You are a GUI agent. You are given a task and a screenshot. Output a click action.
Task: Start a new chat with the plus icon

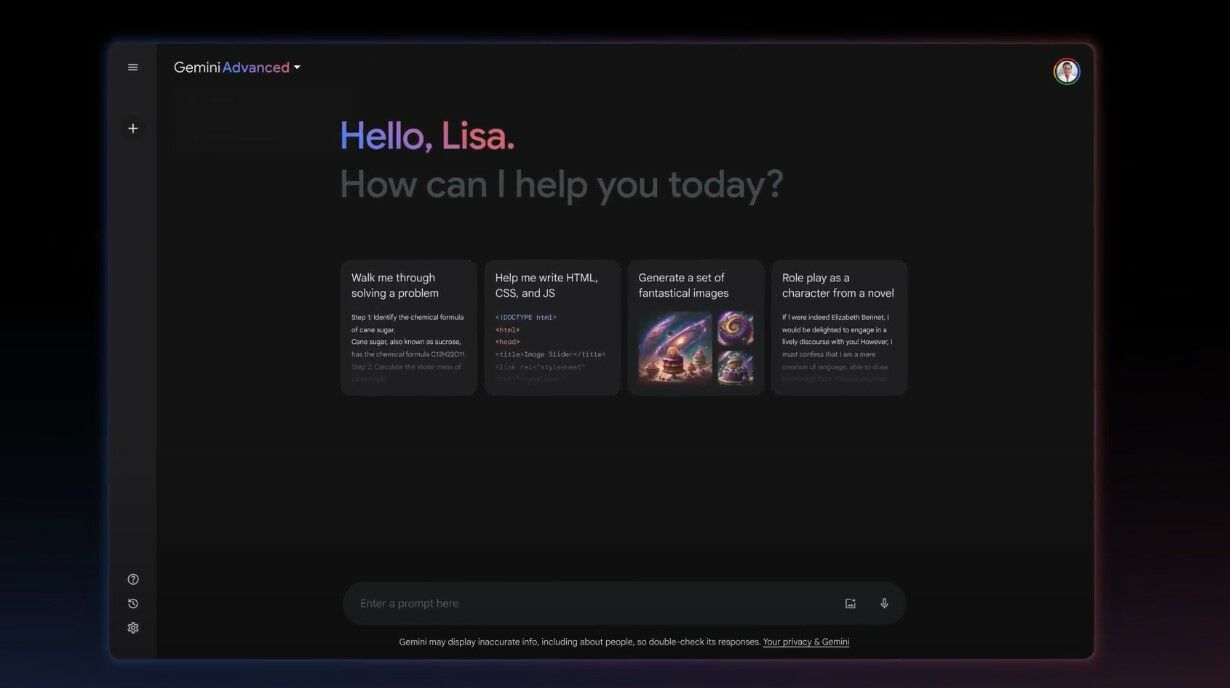(132, 128)
